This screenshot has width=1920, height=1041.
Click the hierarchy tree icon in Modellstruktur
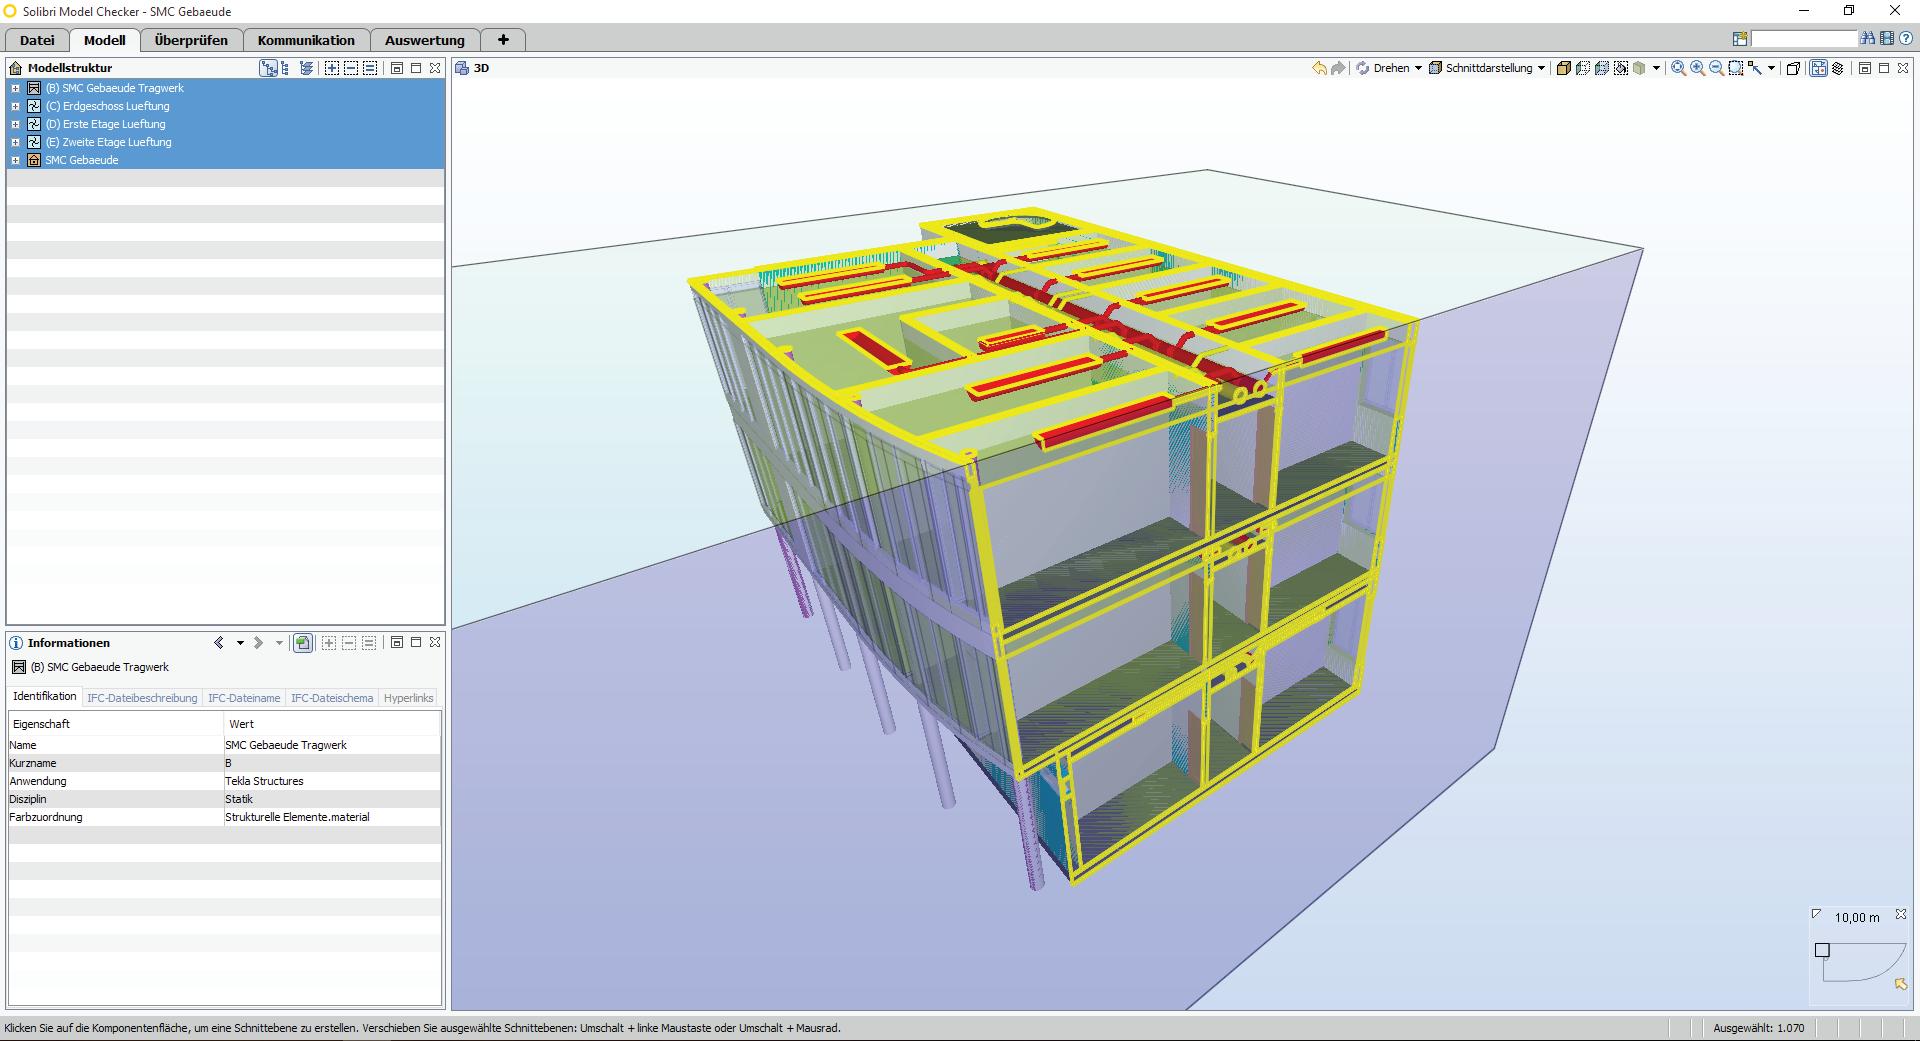(286, 68)
